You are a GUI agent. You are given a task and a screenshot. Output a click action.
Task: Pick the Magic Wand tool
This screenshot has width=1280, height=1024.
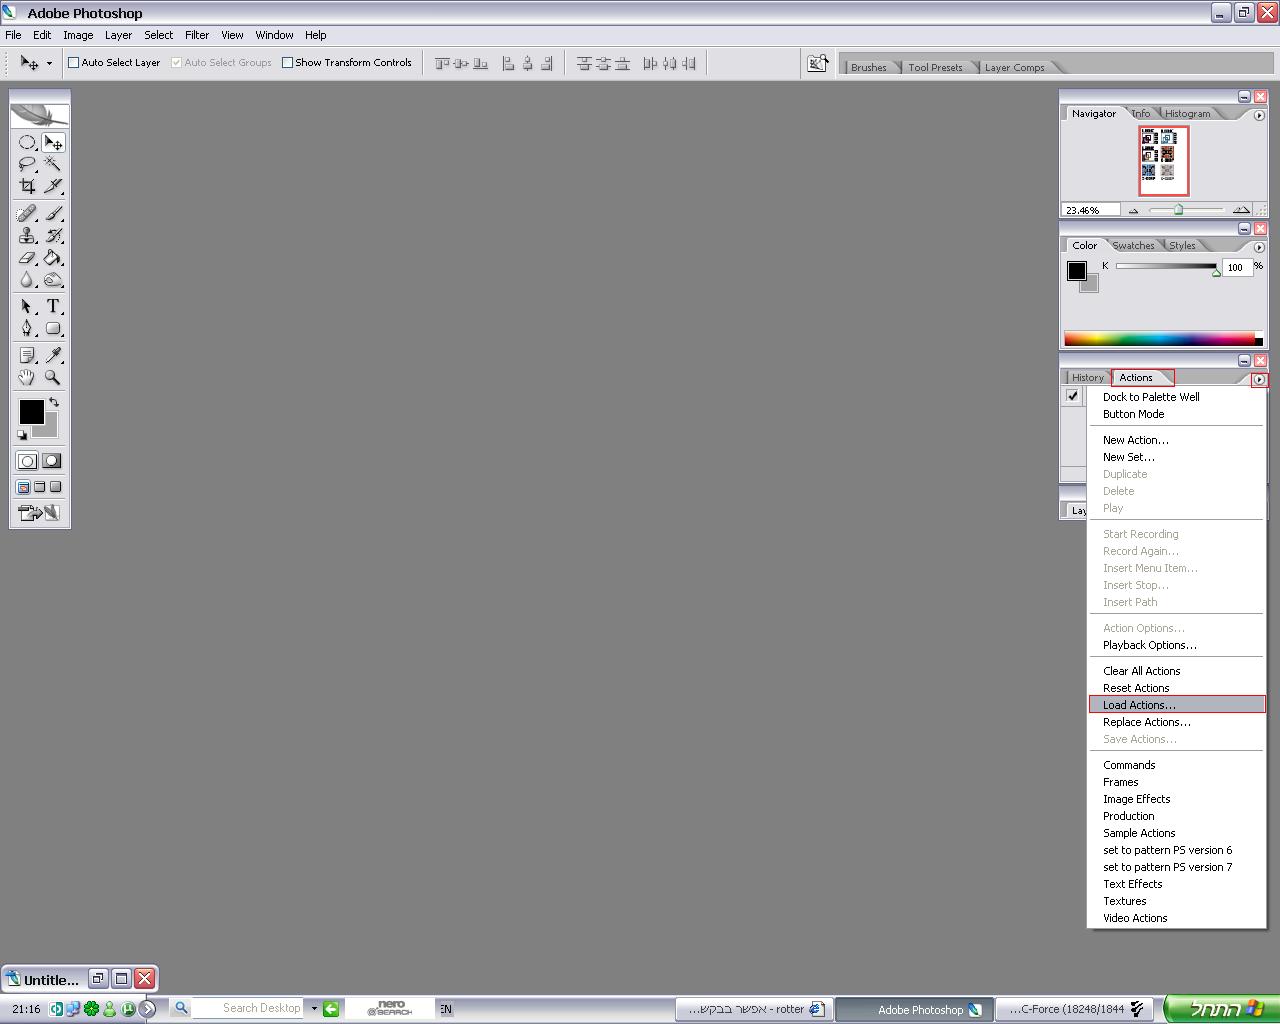53,164
